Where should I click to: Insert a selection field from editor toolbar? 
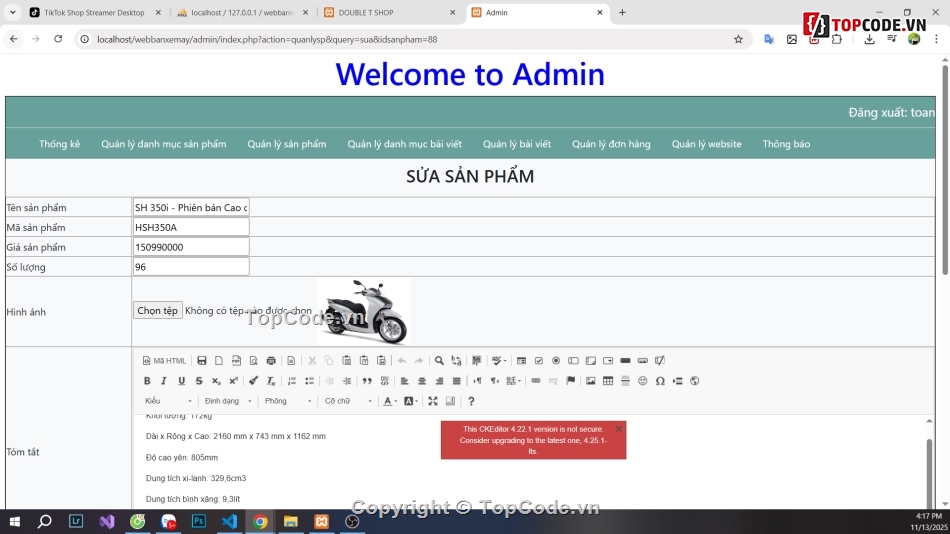608,361
